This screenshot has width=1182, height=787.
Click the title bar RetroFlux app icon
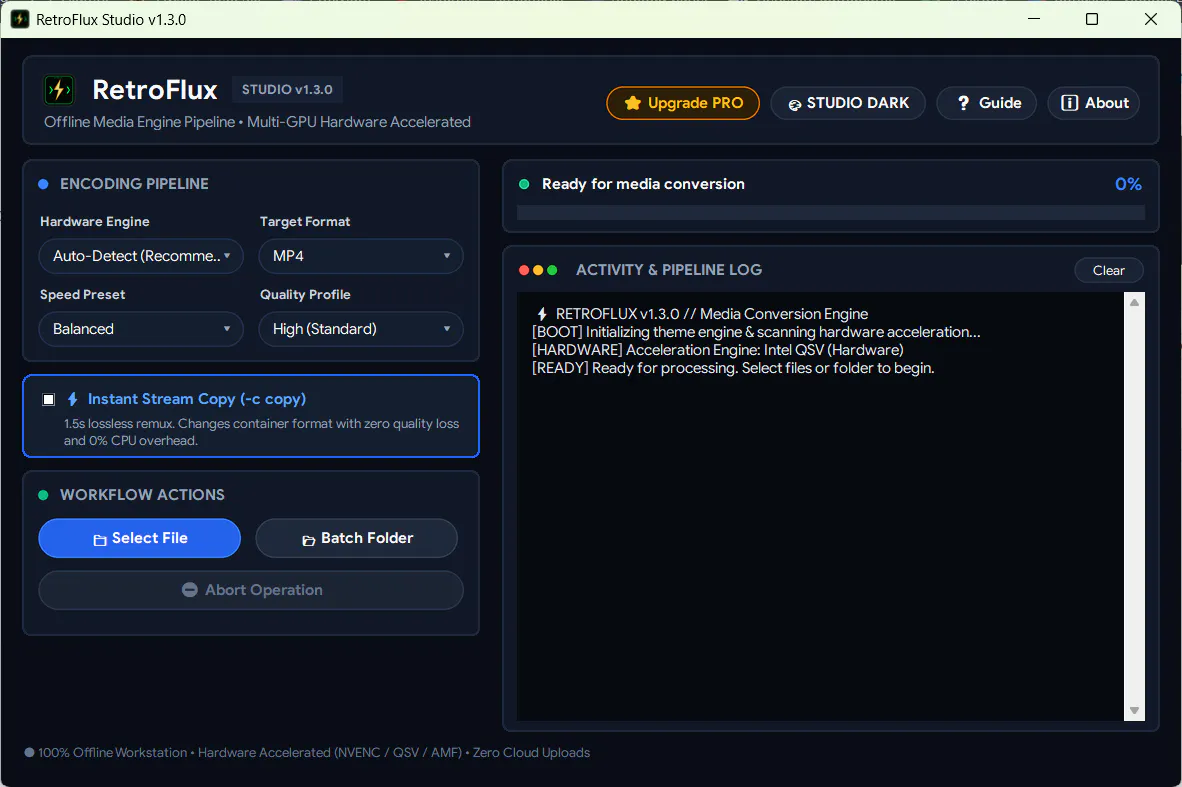pyautogui.click(x=20, y=20)
